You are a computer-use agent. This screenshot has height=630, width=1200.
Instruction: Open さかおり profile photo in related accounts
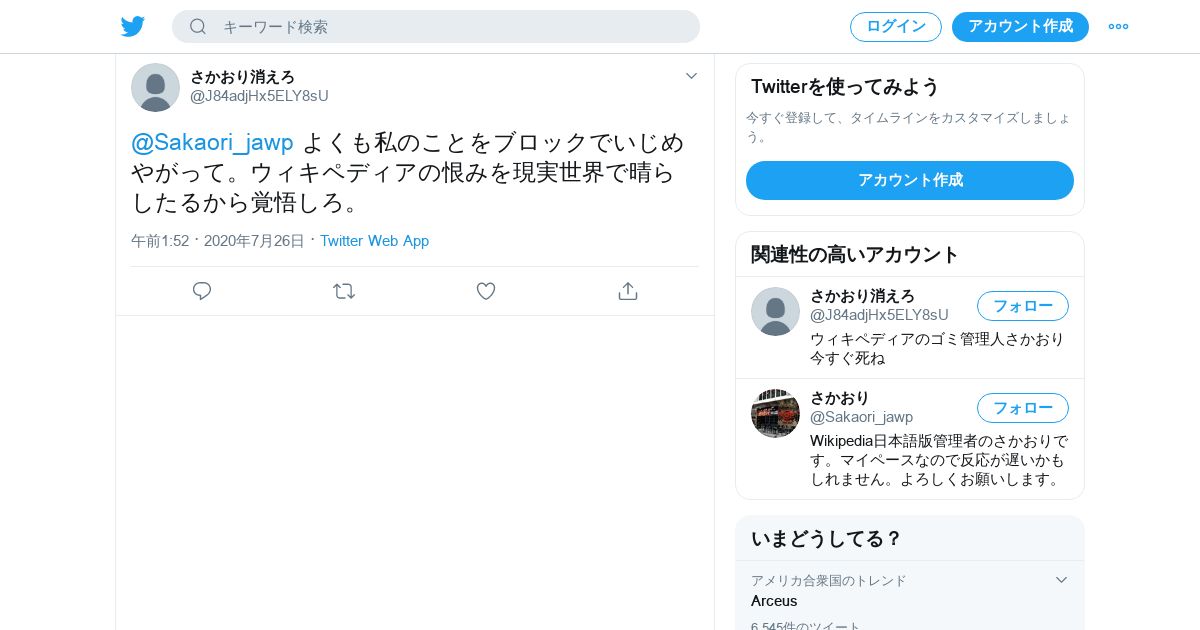click(775, 413)
